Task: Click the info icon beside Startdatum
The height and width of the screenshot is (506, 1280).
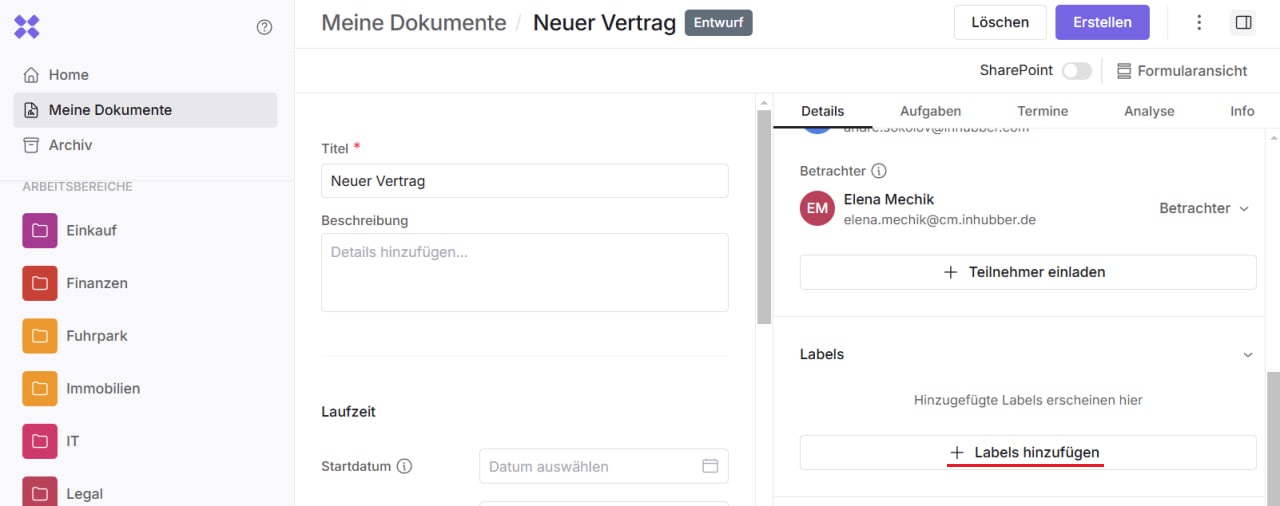Action: coord(405,466)
